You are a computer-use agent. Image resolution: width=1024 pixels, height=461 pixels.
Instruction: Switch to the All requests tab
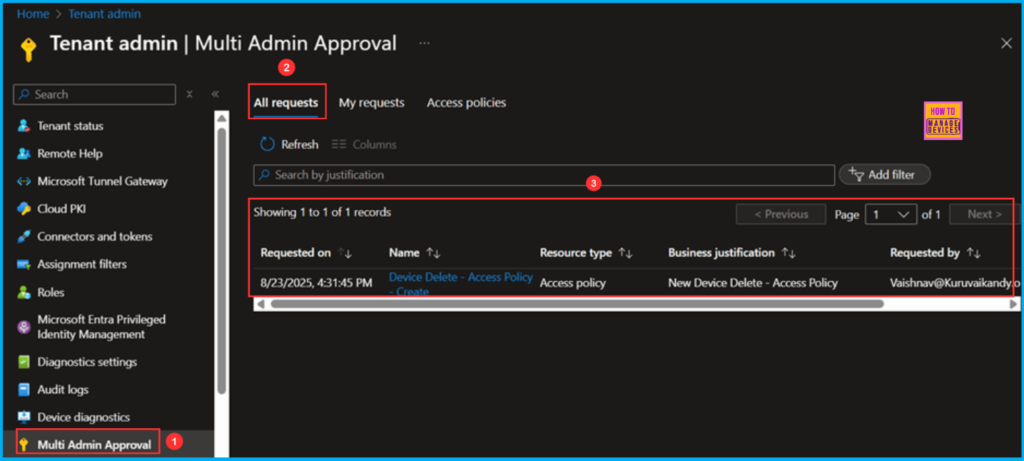(x=286, y=103)
